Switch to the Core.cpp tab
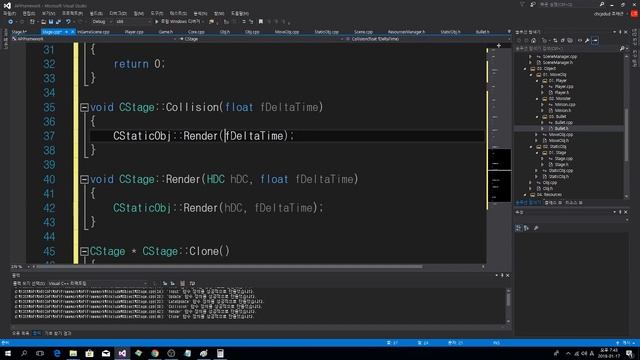This screenshot has height=360, width=640. click(196, 32)
